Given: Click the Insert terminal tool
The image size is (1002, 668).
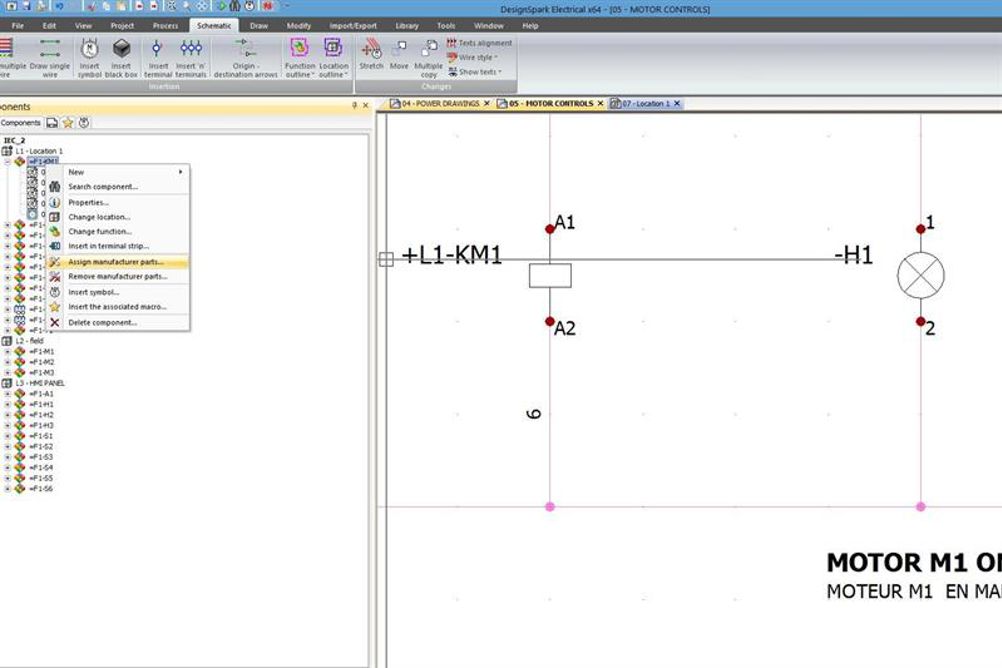Looking at the screenshot, I should pyautogui.click(x=158, y=58).
